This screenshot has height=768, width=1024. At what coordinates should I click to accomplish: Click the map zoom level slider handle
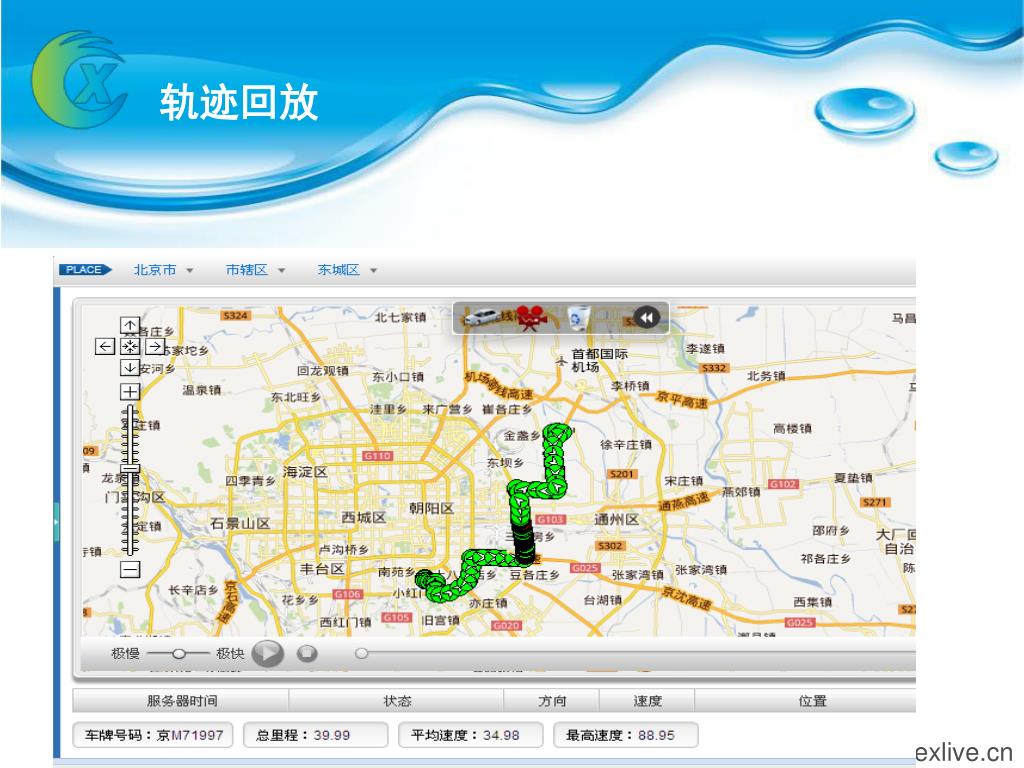[131, 469]
